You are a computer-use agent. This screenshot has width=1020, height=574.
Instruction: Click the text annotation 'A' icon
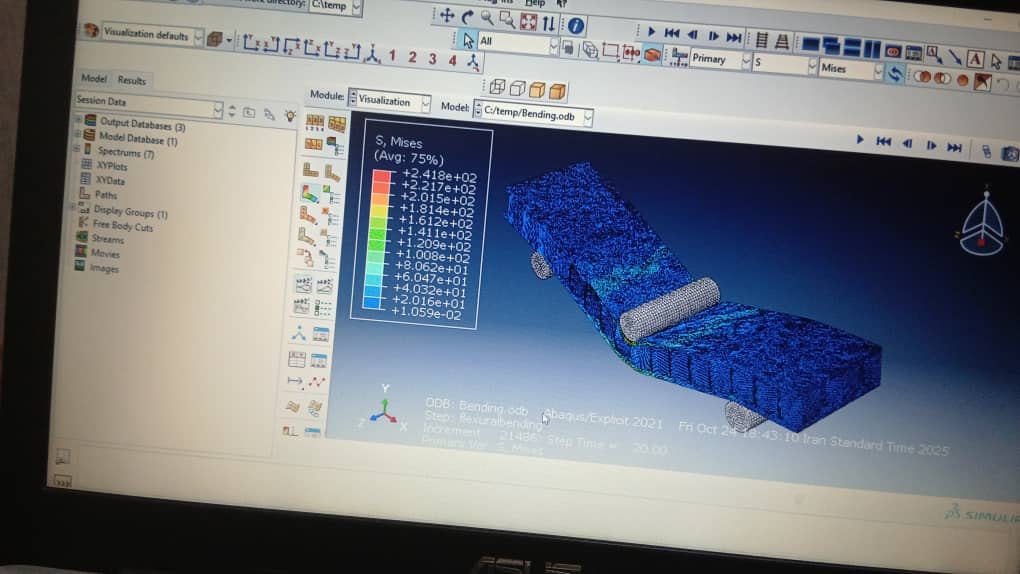pos(975,59)
